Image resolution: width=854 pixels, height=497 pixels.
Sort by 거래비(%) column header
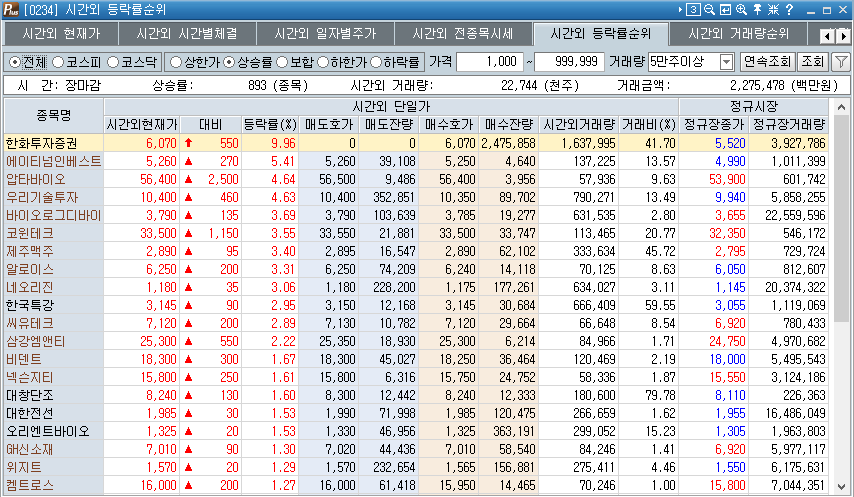649,125
